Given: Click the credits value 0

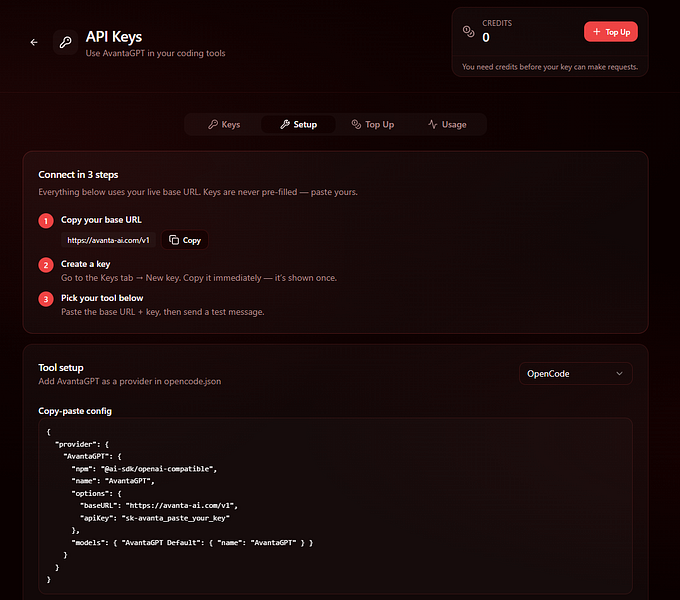Looking at the screenshot, I should click(486, 37).
